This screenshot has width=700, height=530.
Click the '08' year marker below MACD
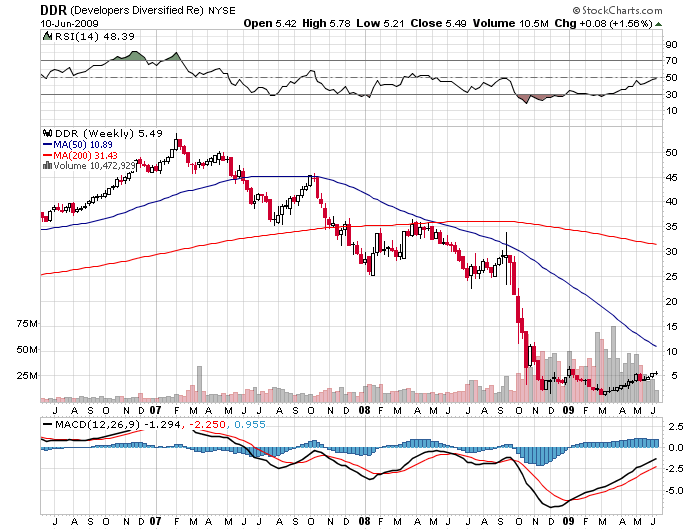365,521
